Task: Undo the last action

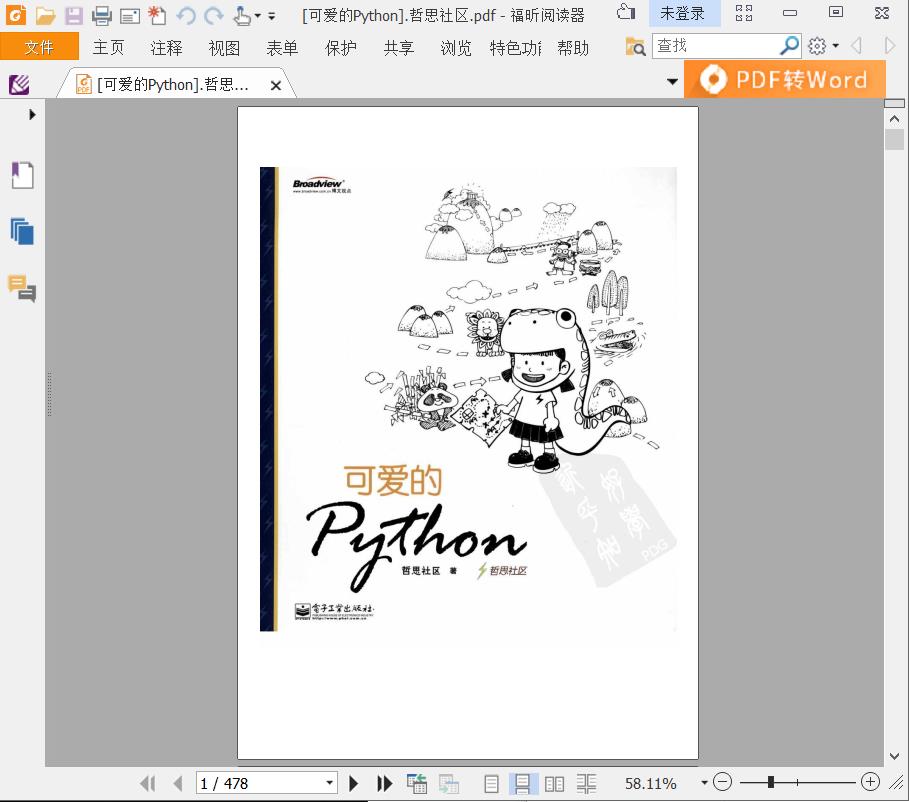Action: (186, 16)
